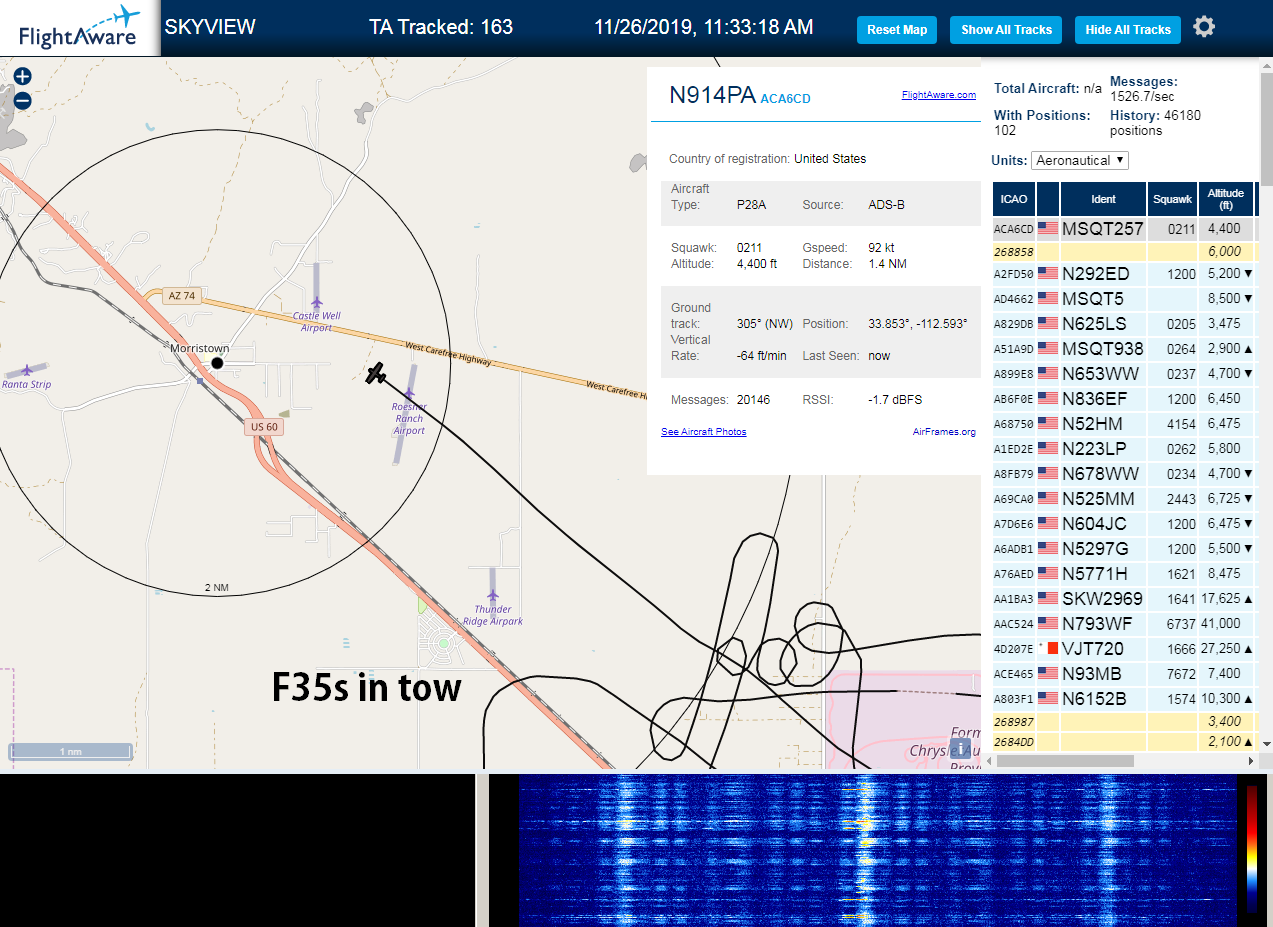Screen dimensions: 1273x927
Task: Click the SKYVIEW header title
Action: point(210,27)
